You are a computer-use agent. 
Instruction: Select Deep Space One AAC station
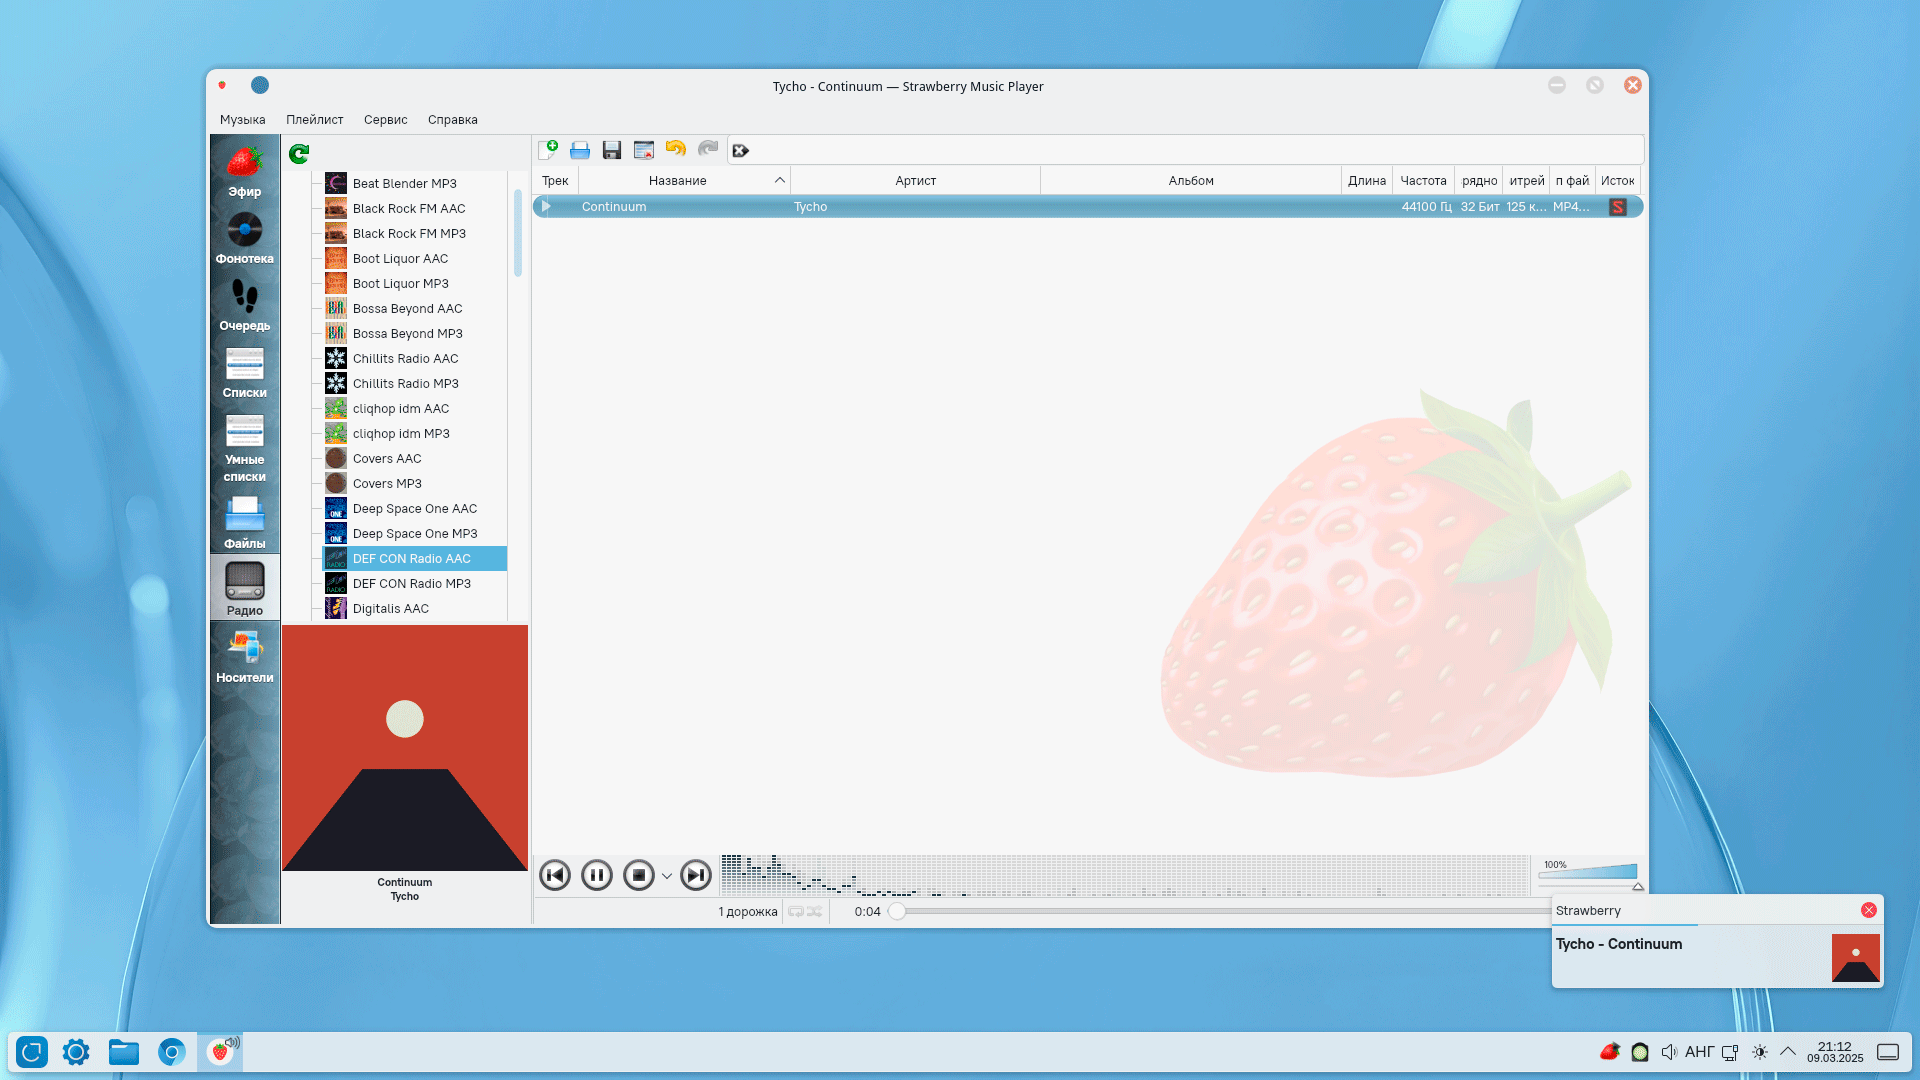tap(414, 509)
